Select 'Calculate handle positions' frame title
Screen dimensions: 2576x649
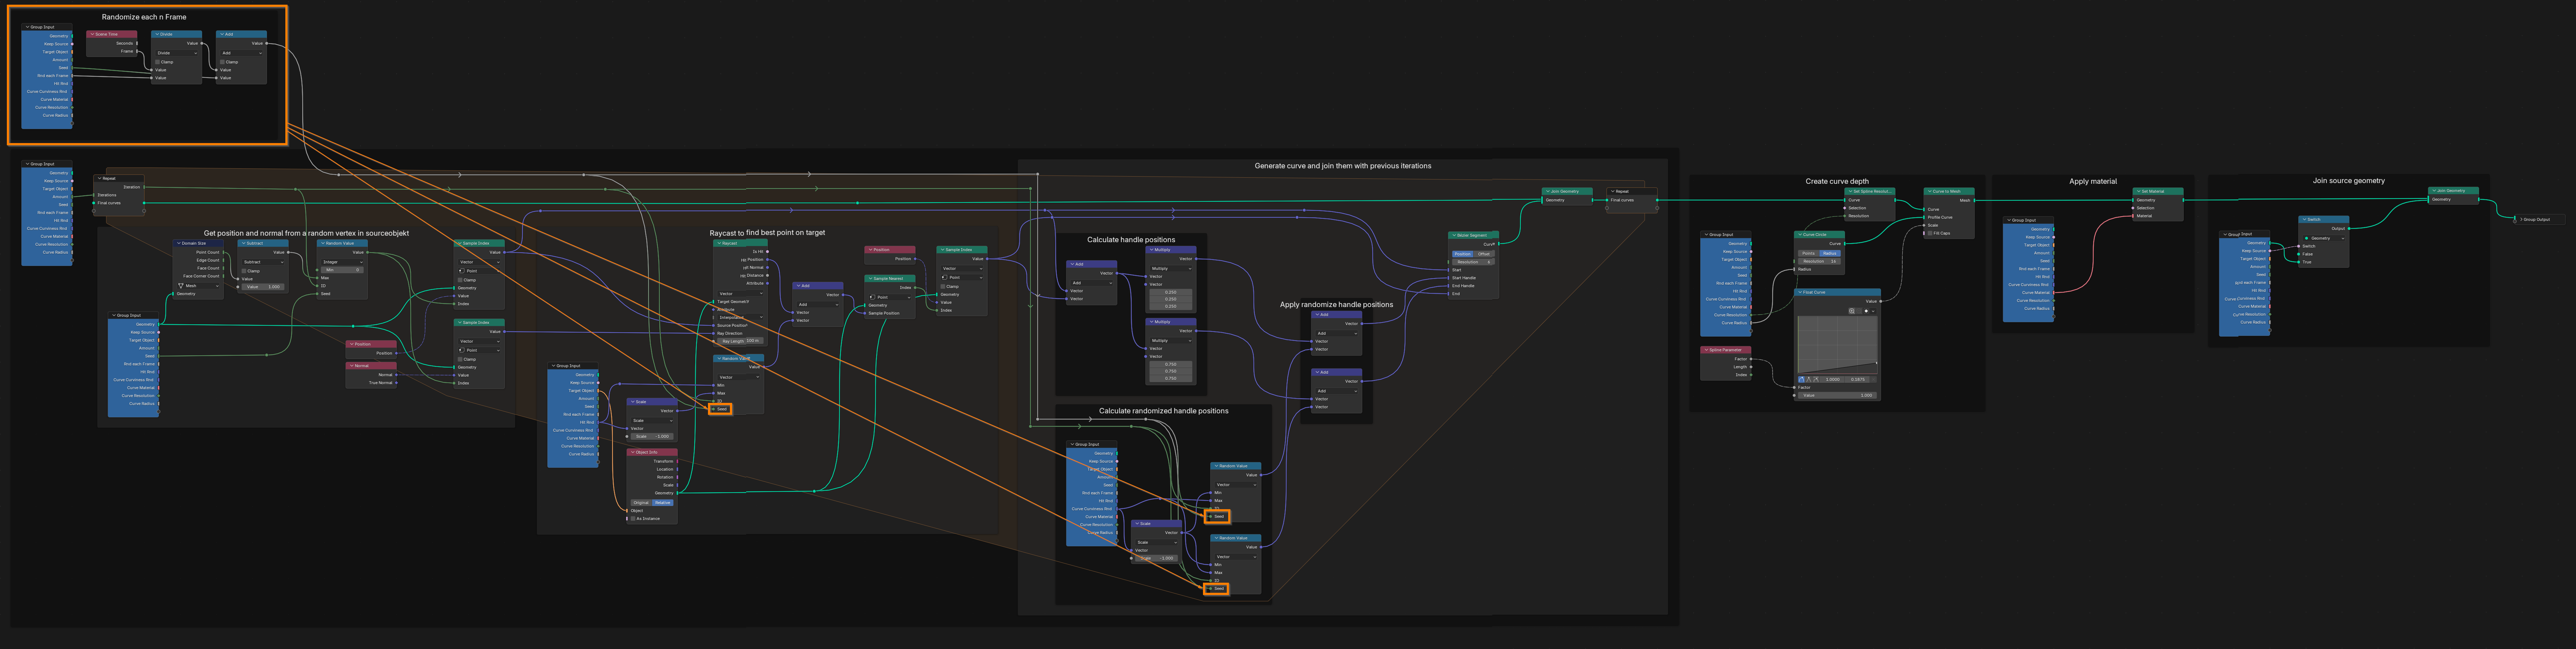[x=1131, y=240]
